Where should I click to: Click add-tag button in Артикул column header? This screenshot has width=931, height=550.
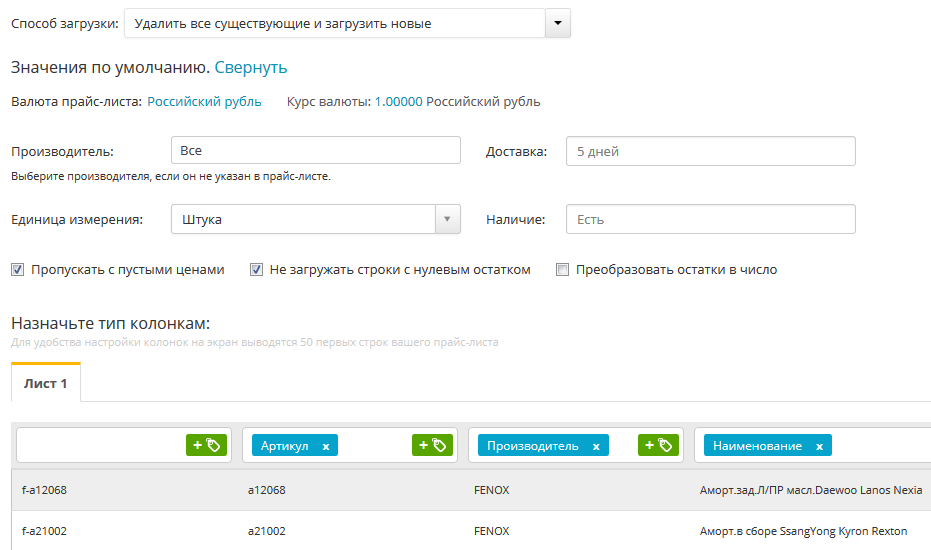coord(432,446)
